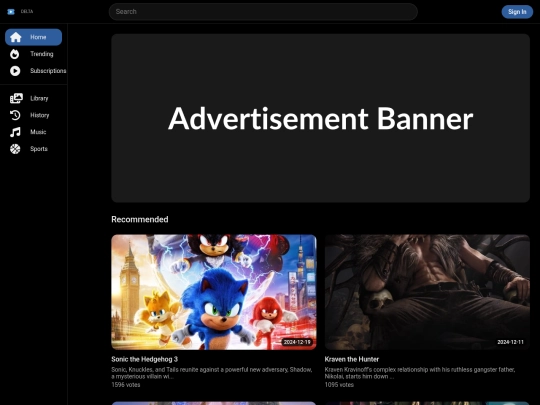Click the History clock icon
The width and height of the screenshot is (540, 405).
click(x=15, y=115)
